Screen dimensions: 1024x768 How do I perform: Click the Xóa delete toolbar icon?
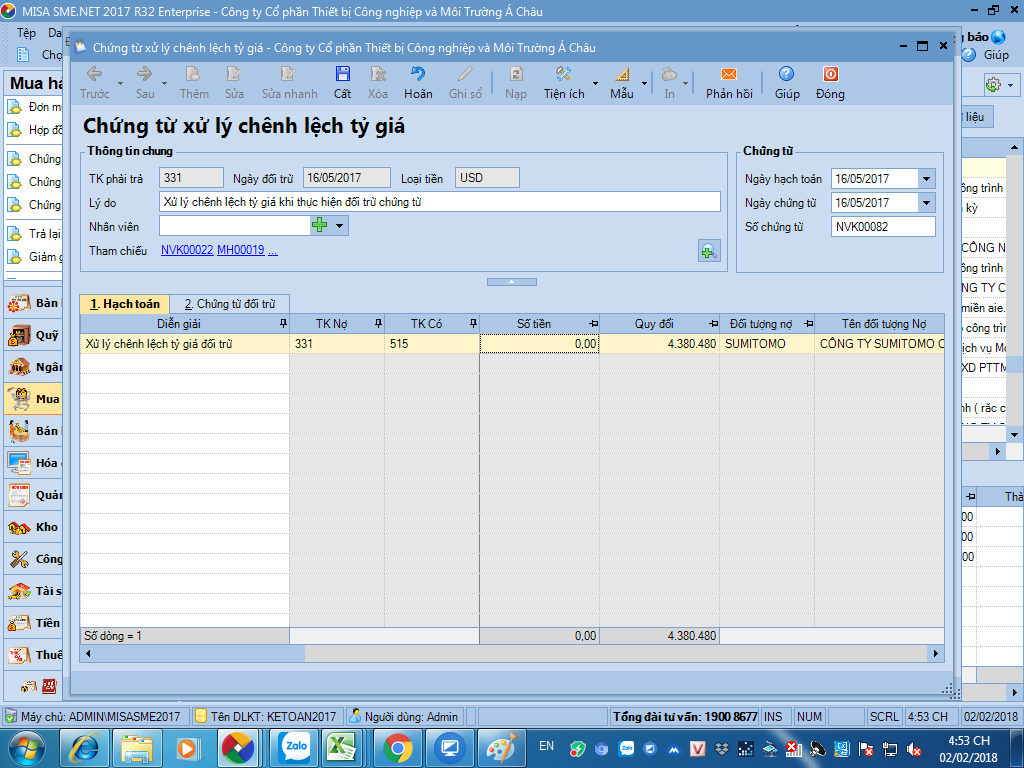(x=377, y=74)
